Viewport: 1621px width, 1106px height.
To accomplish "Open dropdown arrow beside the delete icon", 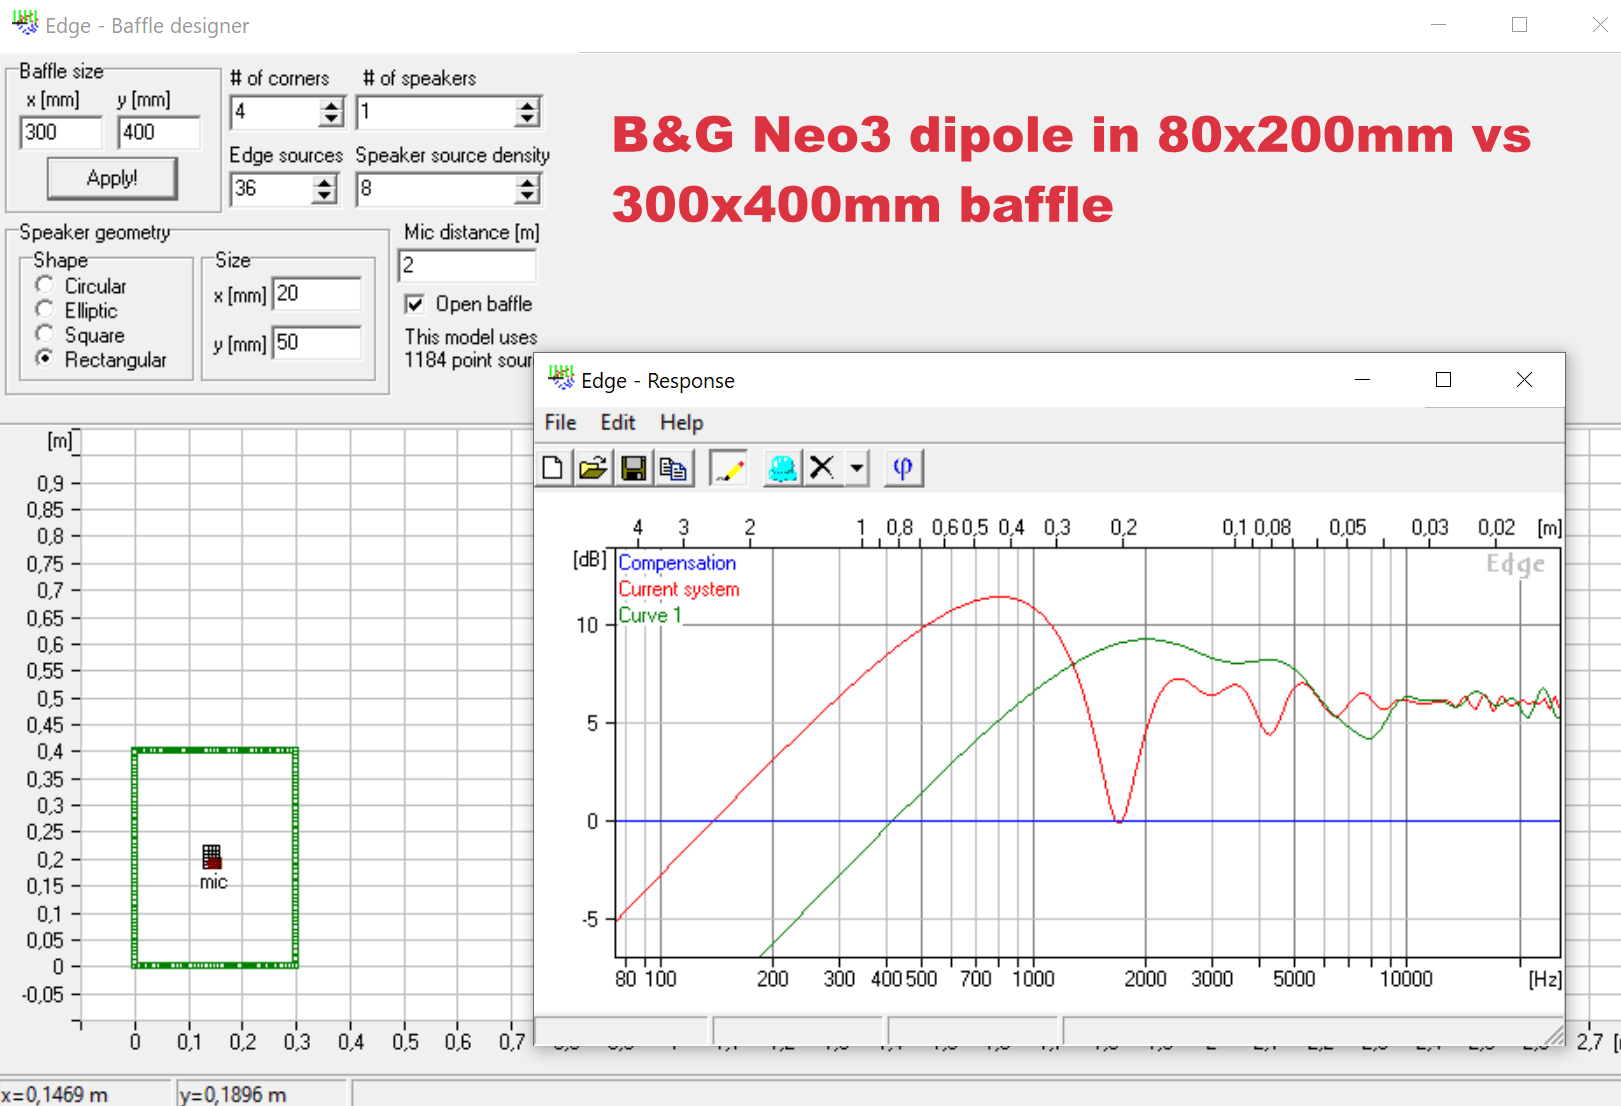I will click(857, 468).
